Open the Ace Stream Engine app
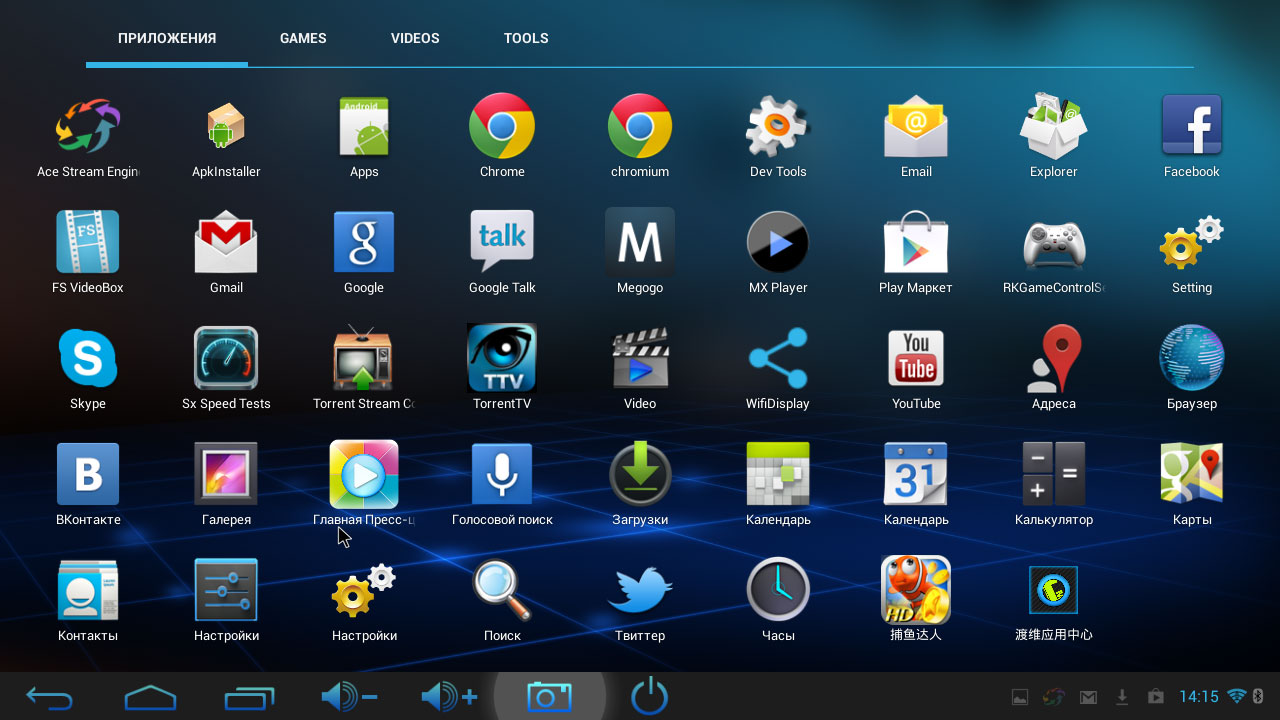The height and width of the screenshot is (720, 1280). (88, 126)
